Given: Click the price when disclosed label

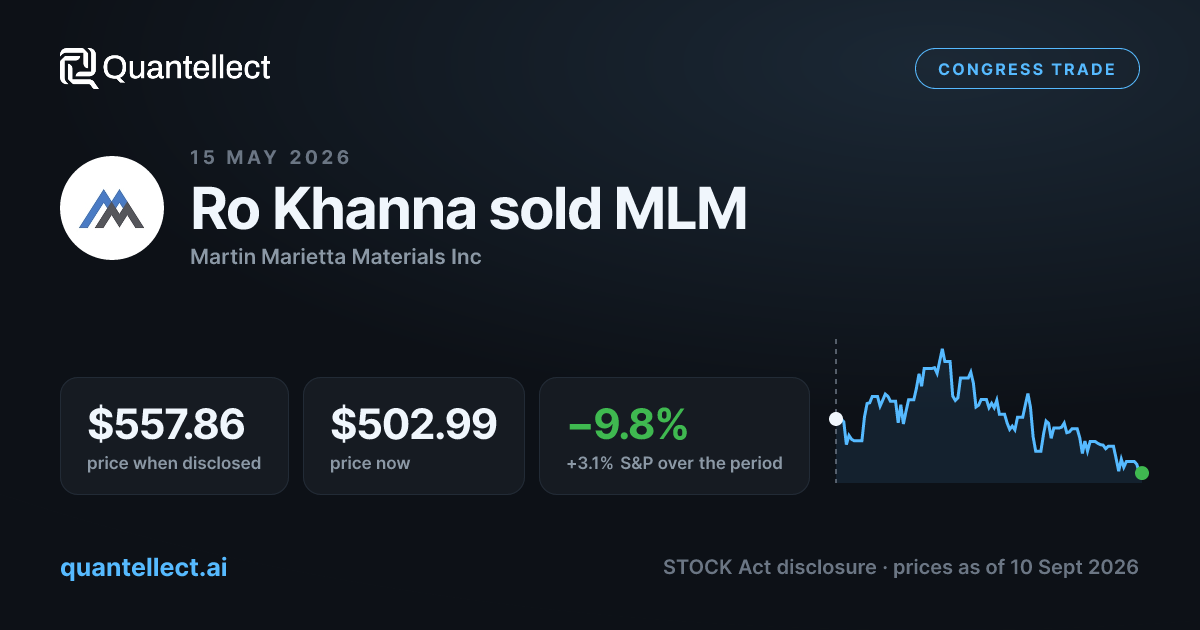Looking at the screenshot, I should click(174, 463).
